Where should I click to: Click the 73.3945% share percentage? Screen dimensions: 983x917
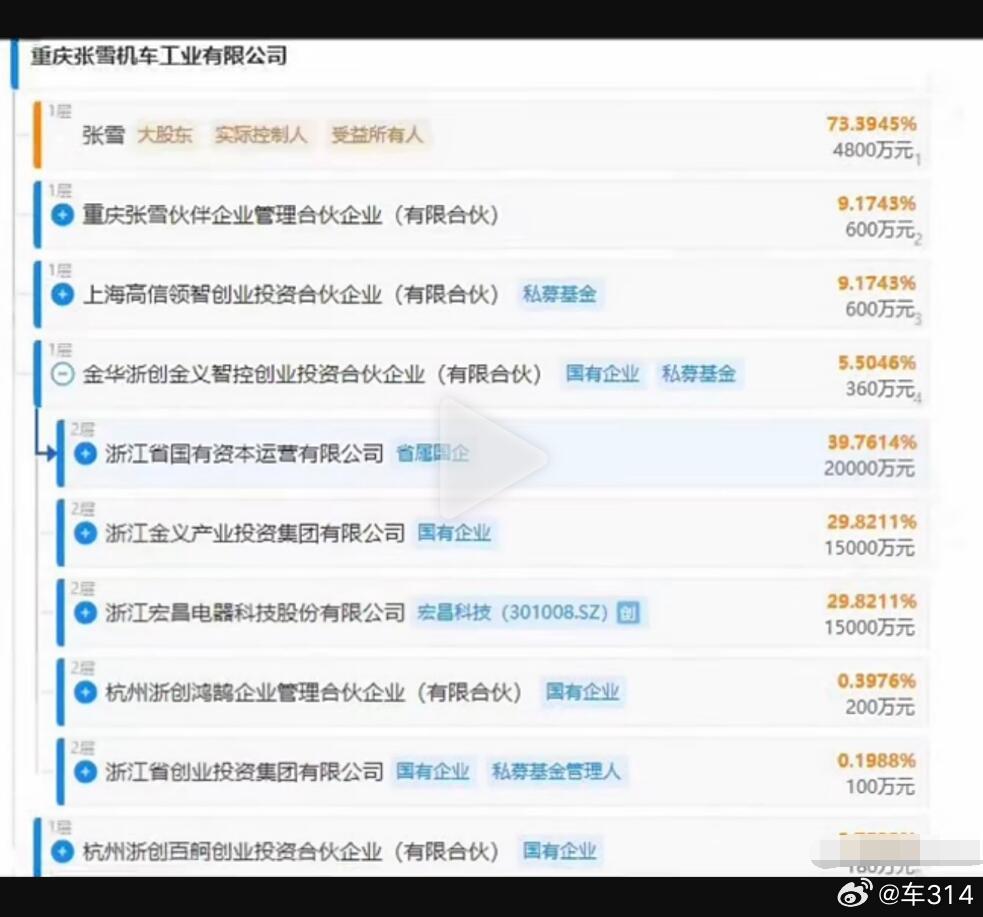click(871, 124)
